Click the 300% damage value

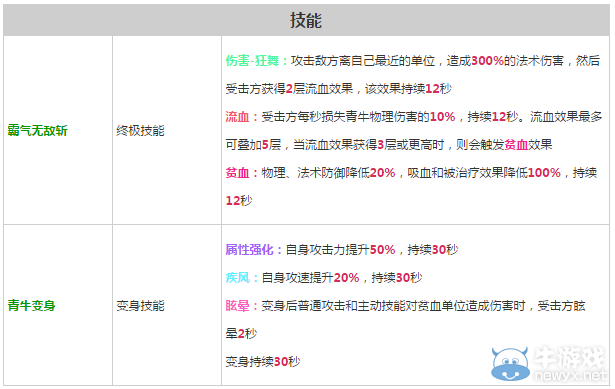[x=487, y=61]
